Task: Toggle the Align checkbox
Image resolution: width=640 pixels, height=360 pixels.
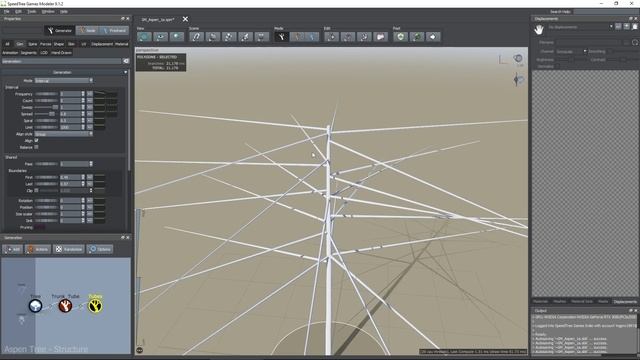Action: 36,140
